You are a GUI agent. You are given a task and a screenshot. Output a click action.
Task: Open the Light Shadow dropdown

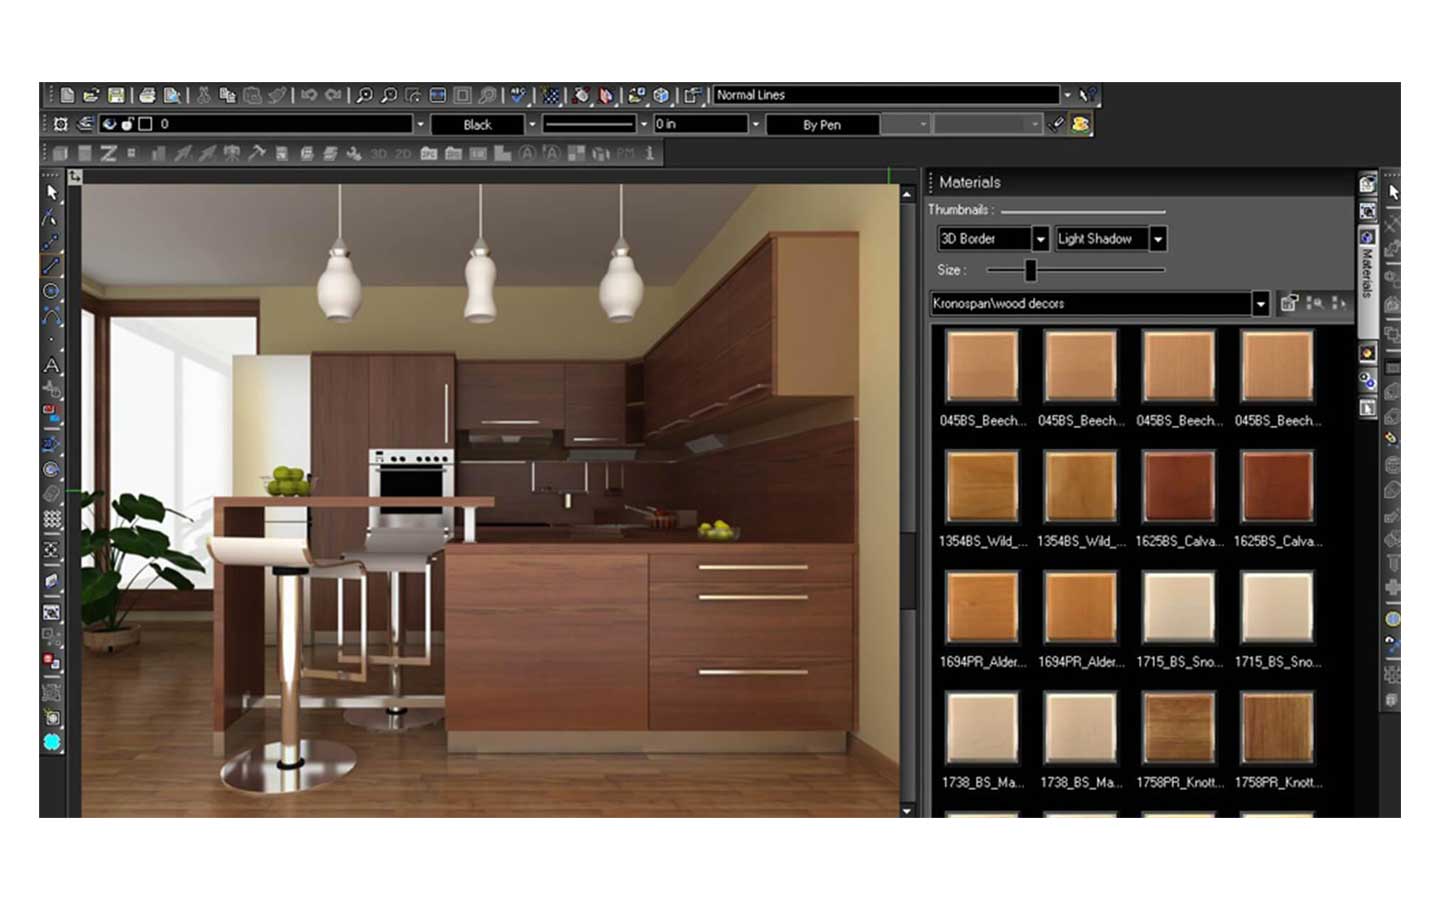coord(1158,239)
